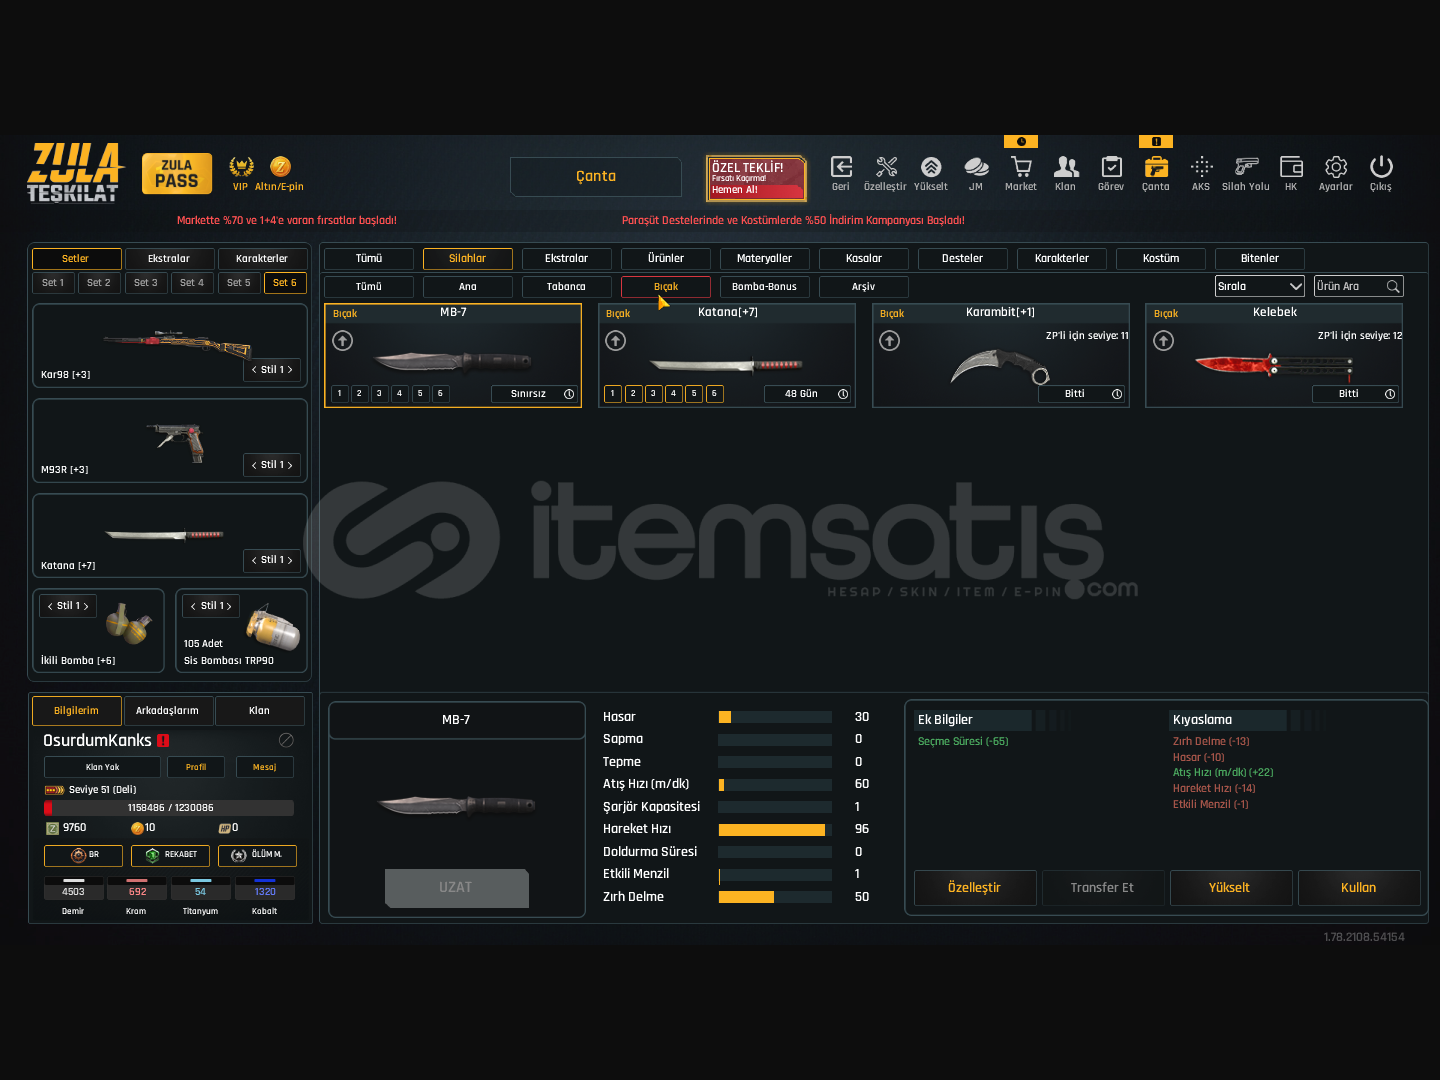1440x1080 pixels.
Task: Click previous style arrow for M93R [+3]
Action: point(254,465)
